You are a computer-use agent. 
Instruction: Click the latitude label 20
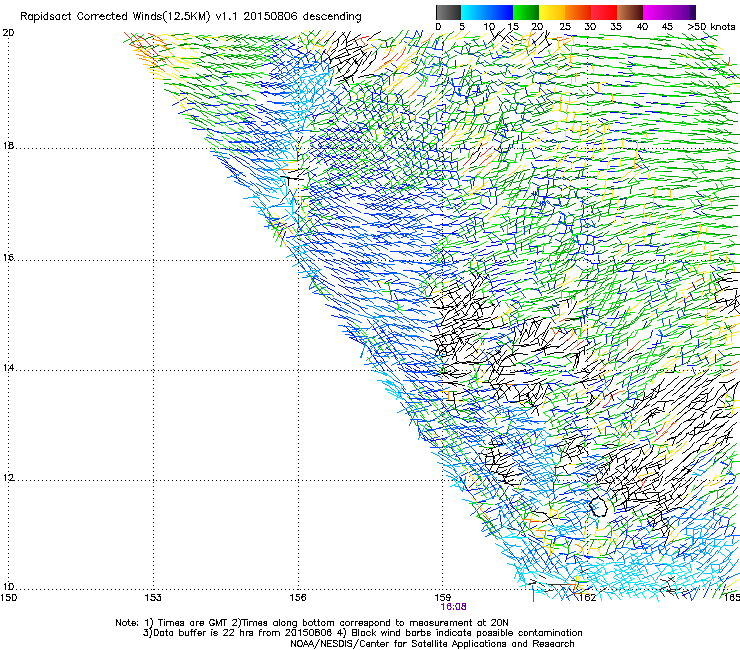(x=8, y=33)
